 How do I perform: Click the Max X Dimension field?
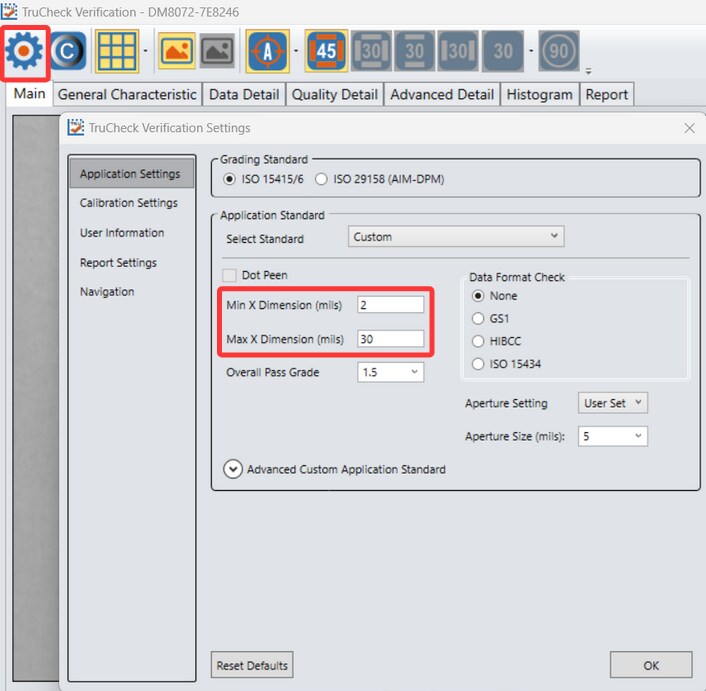pos(390,339)
